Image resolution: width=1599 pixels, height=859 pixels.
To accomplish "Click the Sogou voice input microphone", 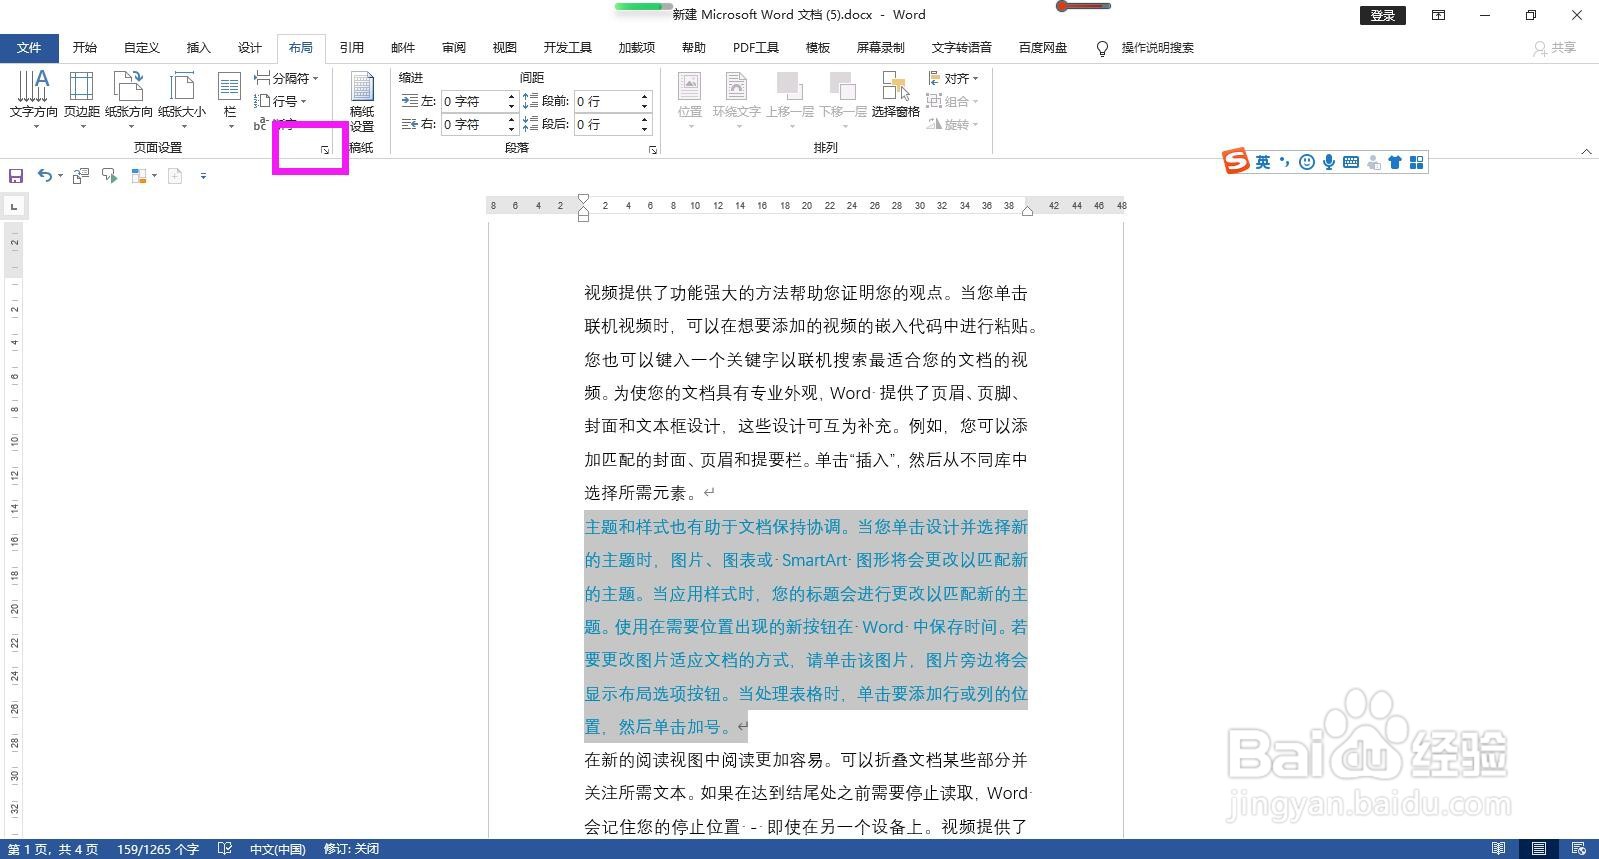I will 1328,162.
